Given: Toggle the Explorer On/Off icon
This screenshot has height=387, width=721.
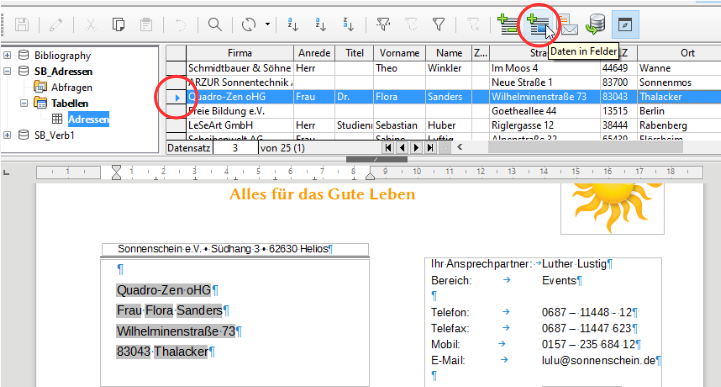Looking at the screenshot, I should pos(625,24).
